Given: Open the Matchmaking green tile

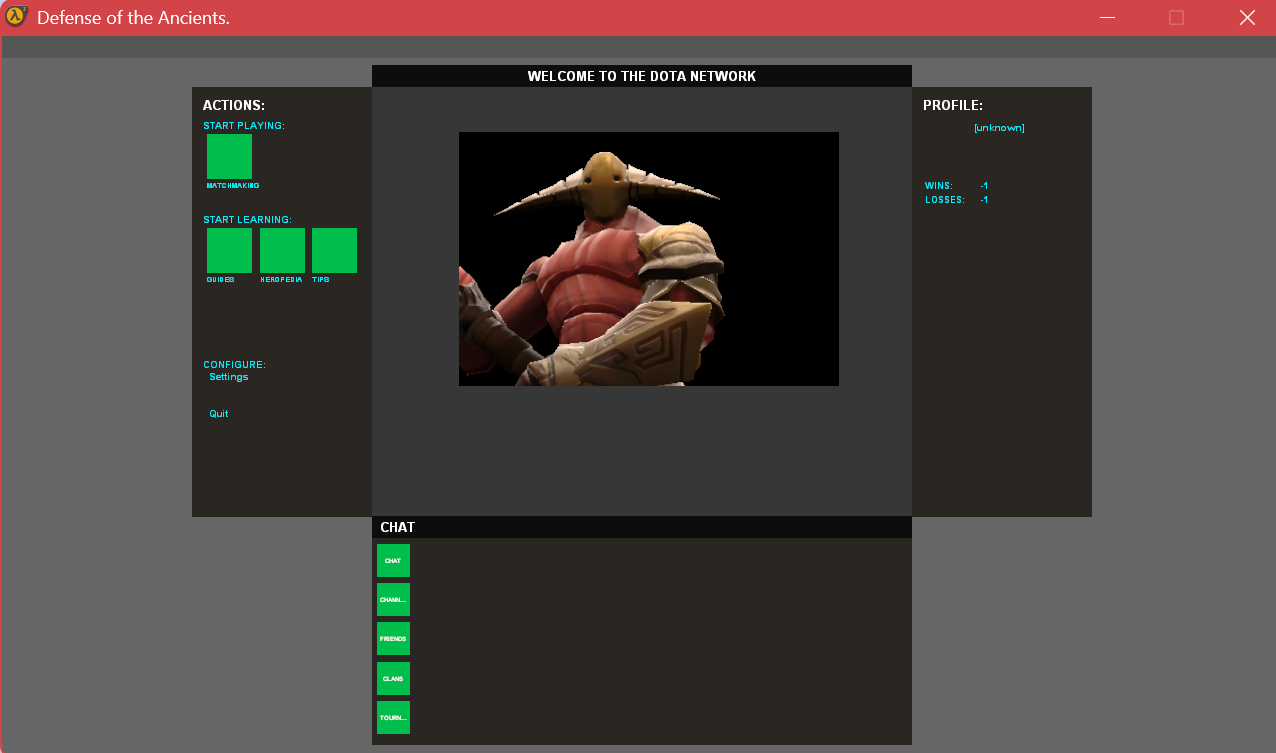Looking at the screenshot, I should point(229,156).
